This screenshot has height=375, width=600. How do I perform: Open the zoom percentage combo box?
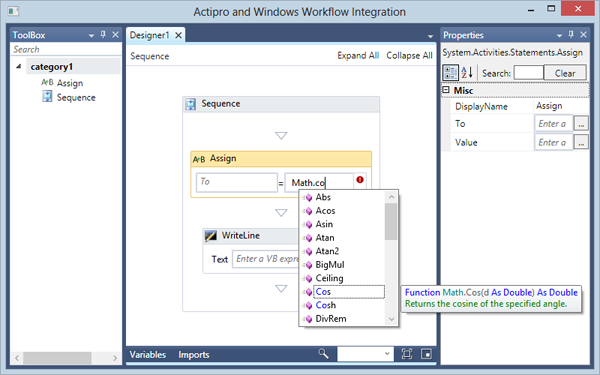click(x=365, y=354)
